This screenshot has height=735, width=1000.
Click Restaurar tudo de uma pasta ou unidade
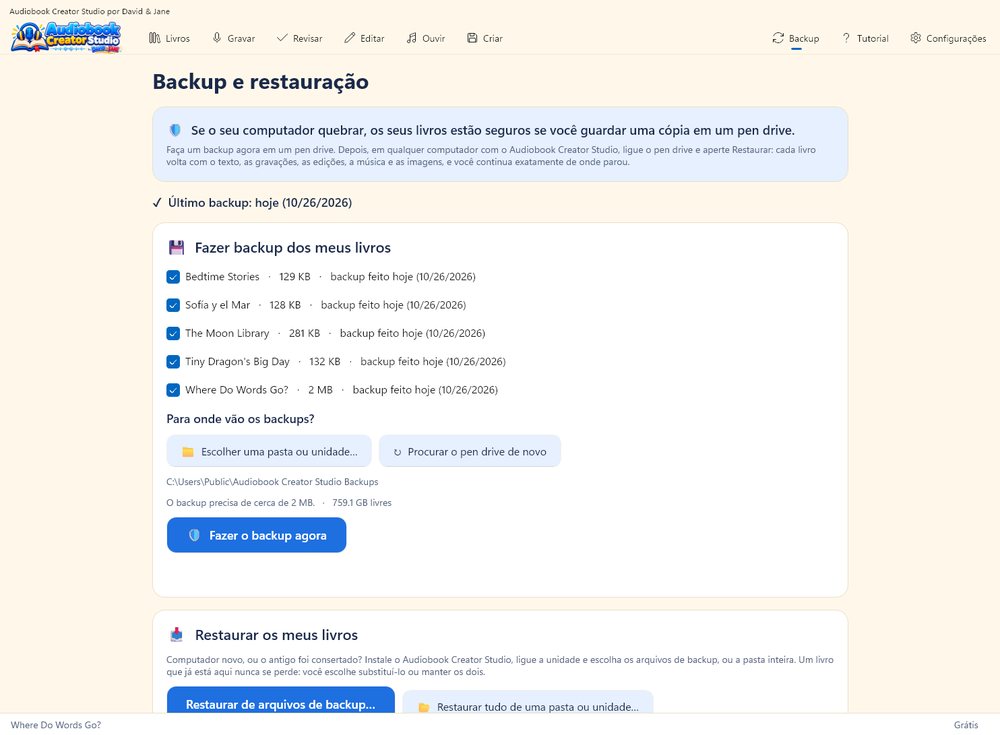click(x=528, y=702)
